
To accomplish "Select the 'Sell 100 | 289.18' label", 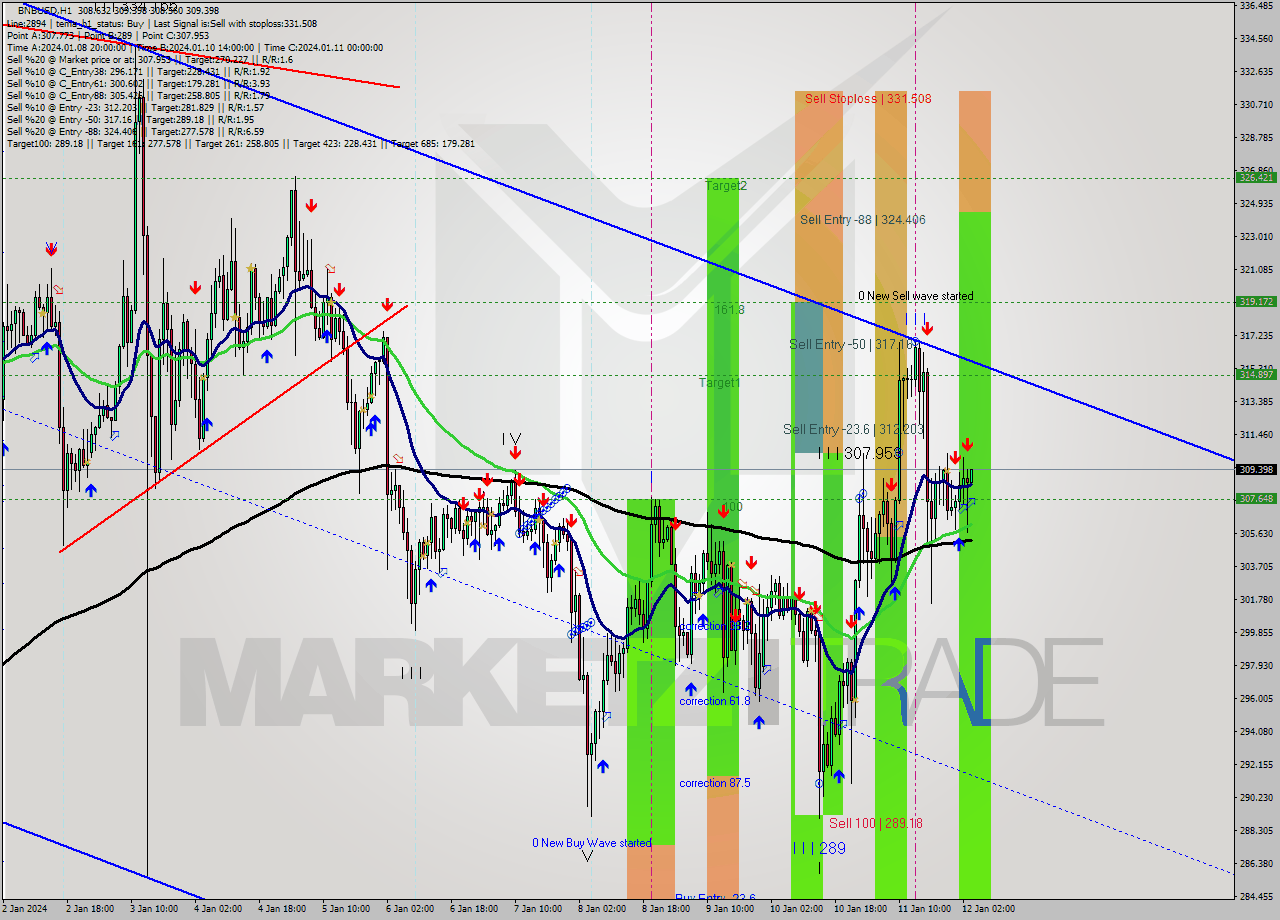I will (x=876, y=823).
